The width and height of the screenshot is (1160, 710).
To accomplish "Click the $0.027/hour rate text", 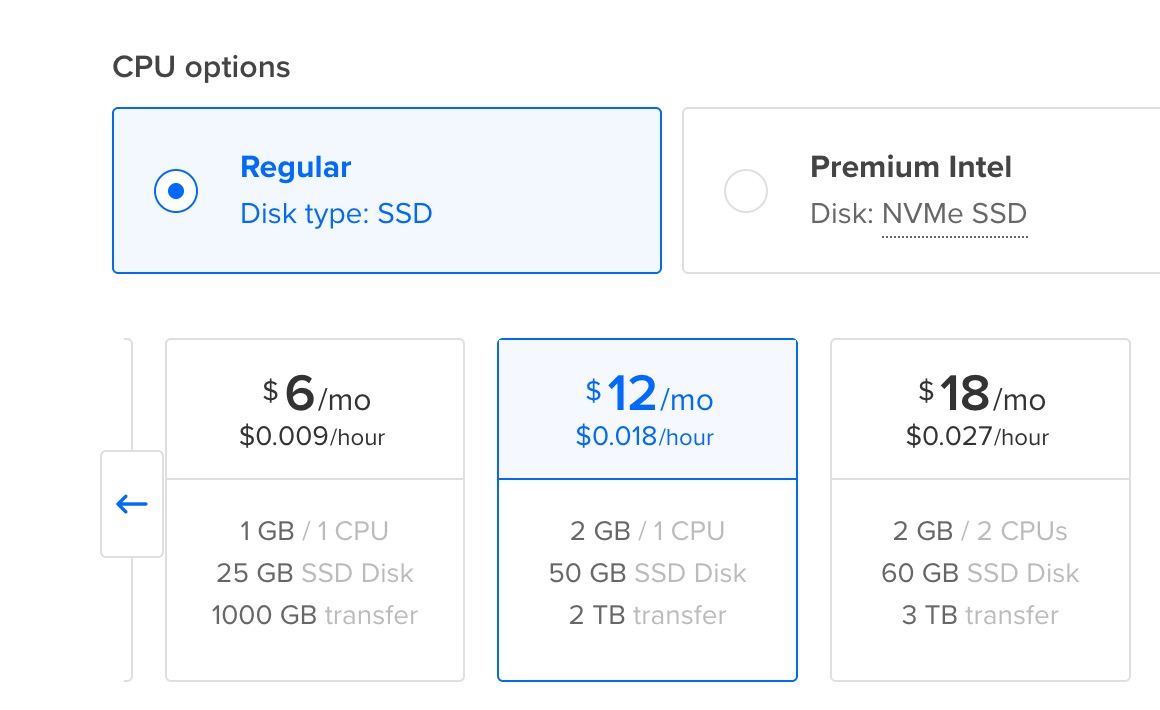I will point(978,437).
